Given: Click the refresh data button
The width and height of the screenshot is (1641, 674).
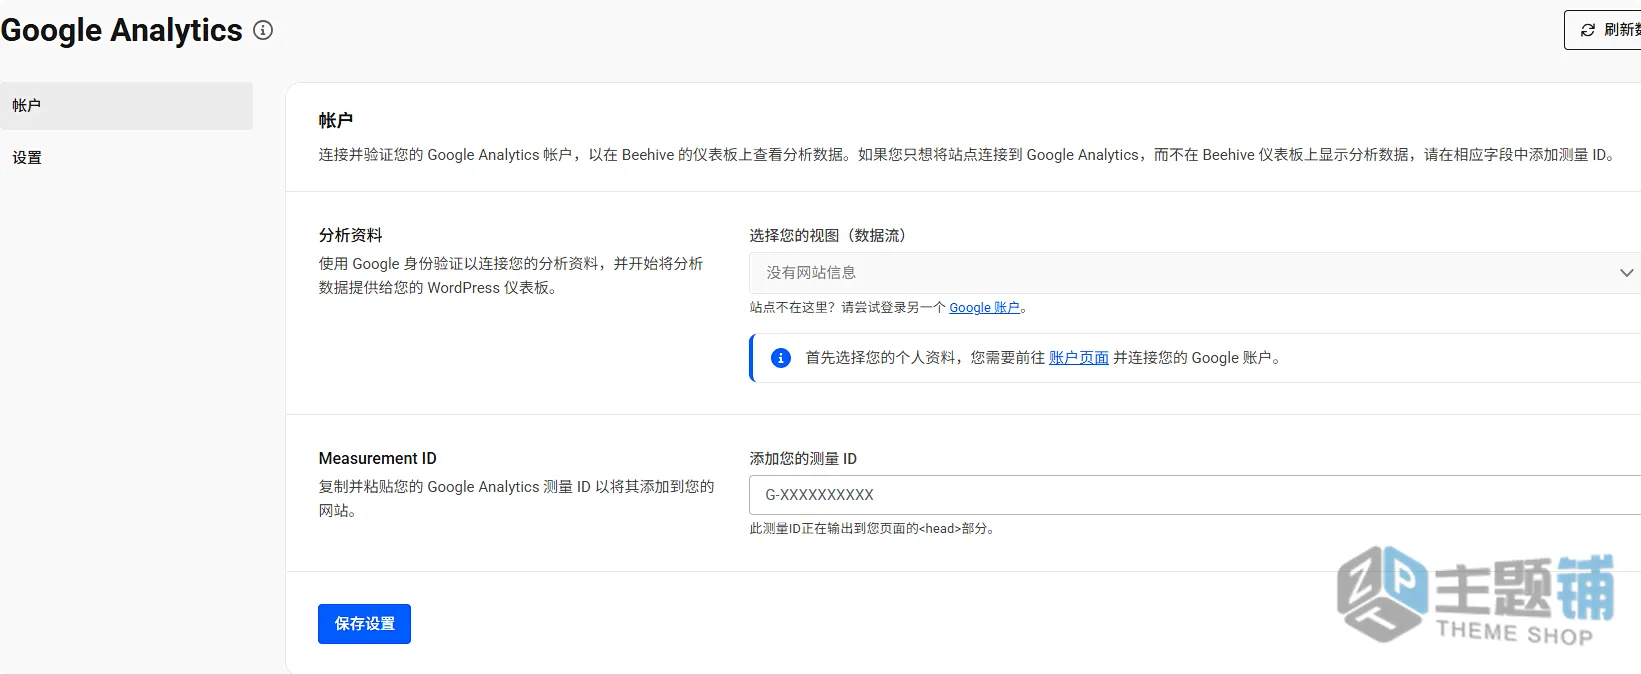Looking at the screenshot, I should pyautogui.click(x=1604, y=30).
